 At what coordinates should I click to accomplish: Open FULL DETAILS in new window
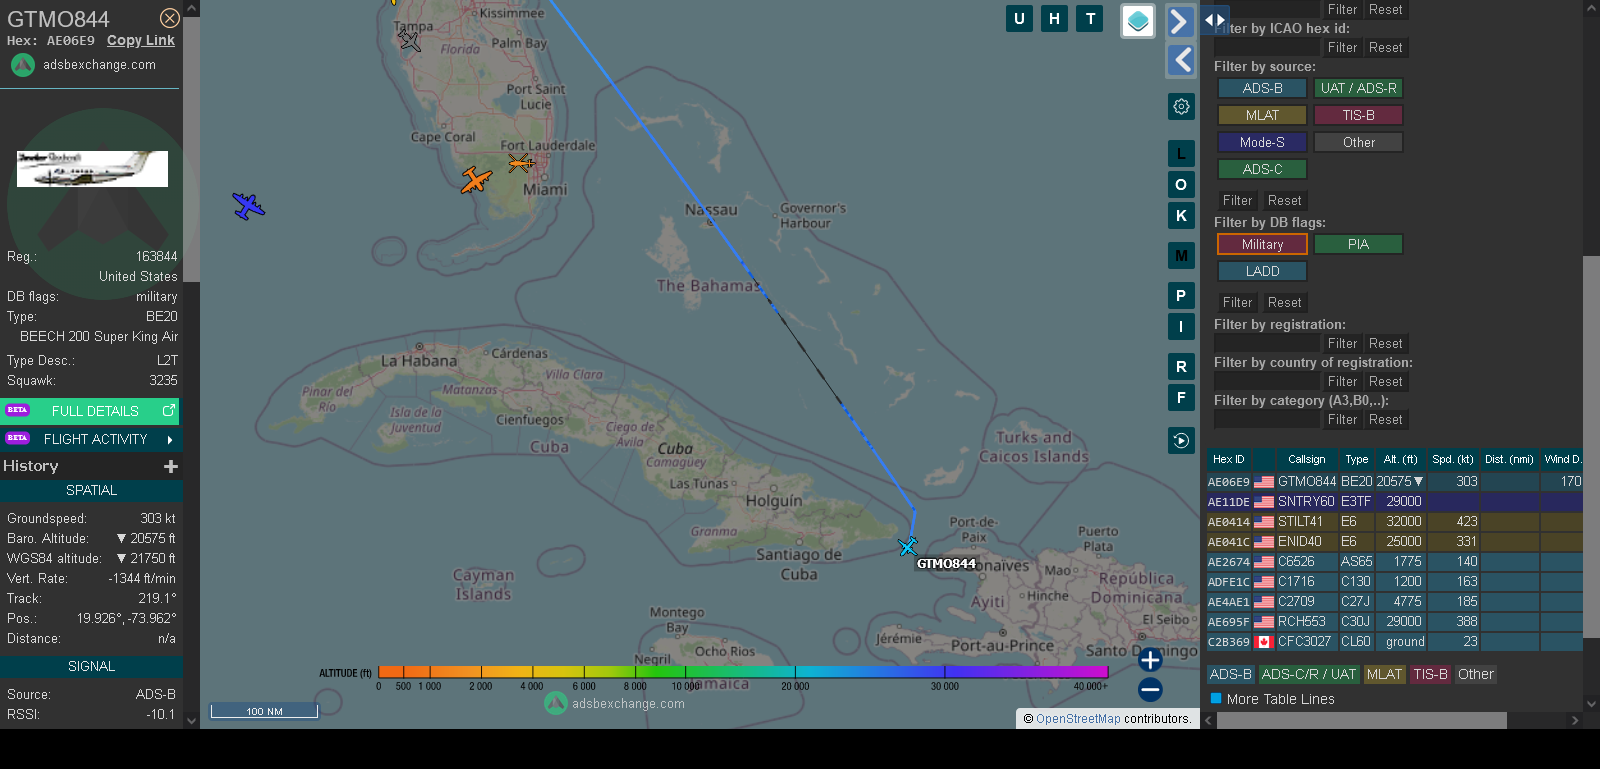[91, 411]
